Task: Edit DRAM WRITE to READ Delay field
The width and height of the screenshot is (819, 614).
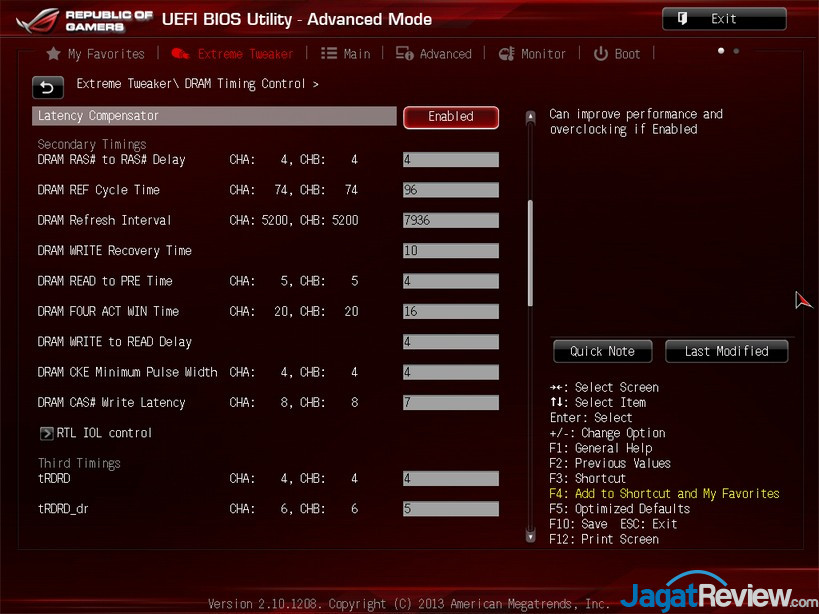Action: (451, 342)
